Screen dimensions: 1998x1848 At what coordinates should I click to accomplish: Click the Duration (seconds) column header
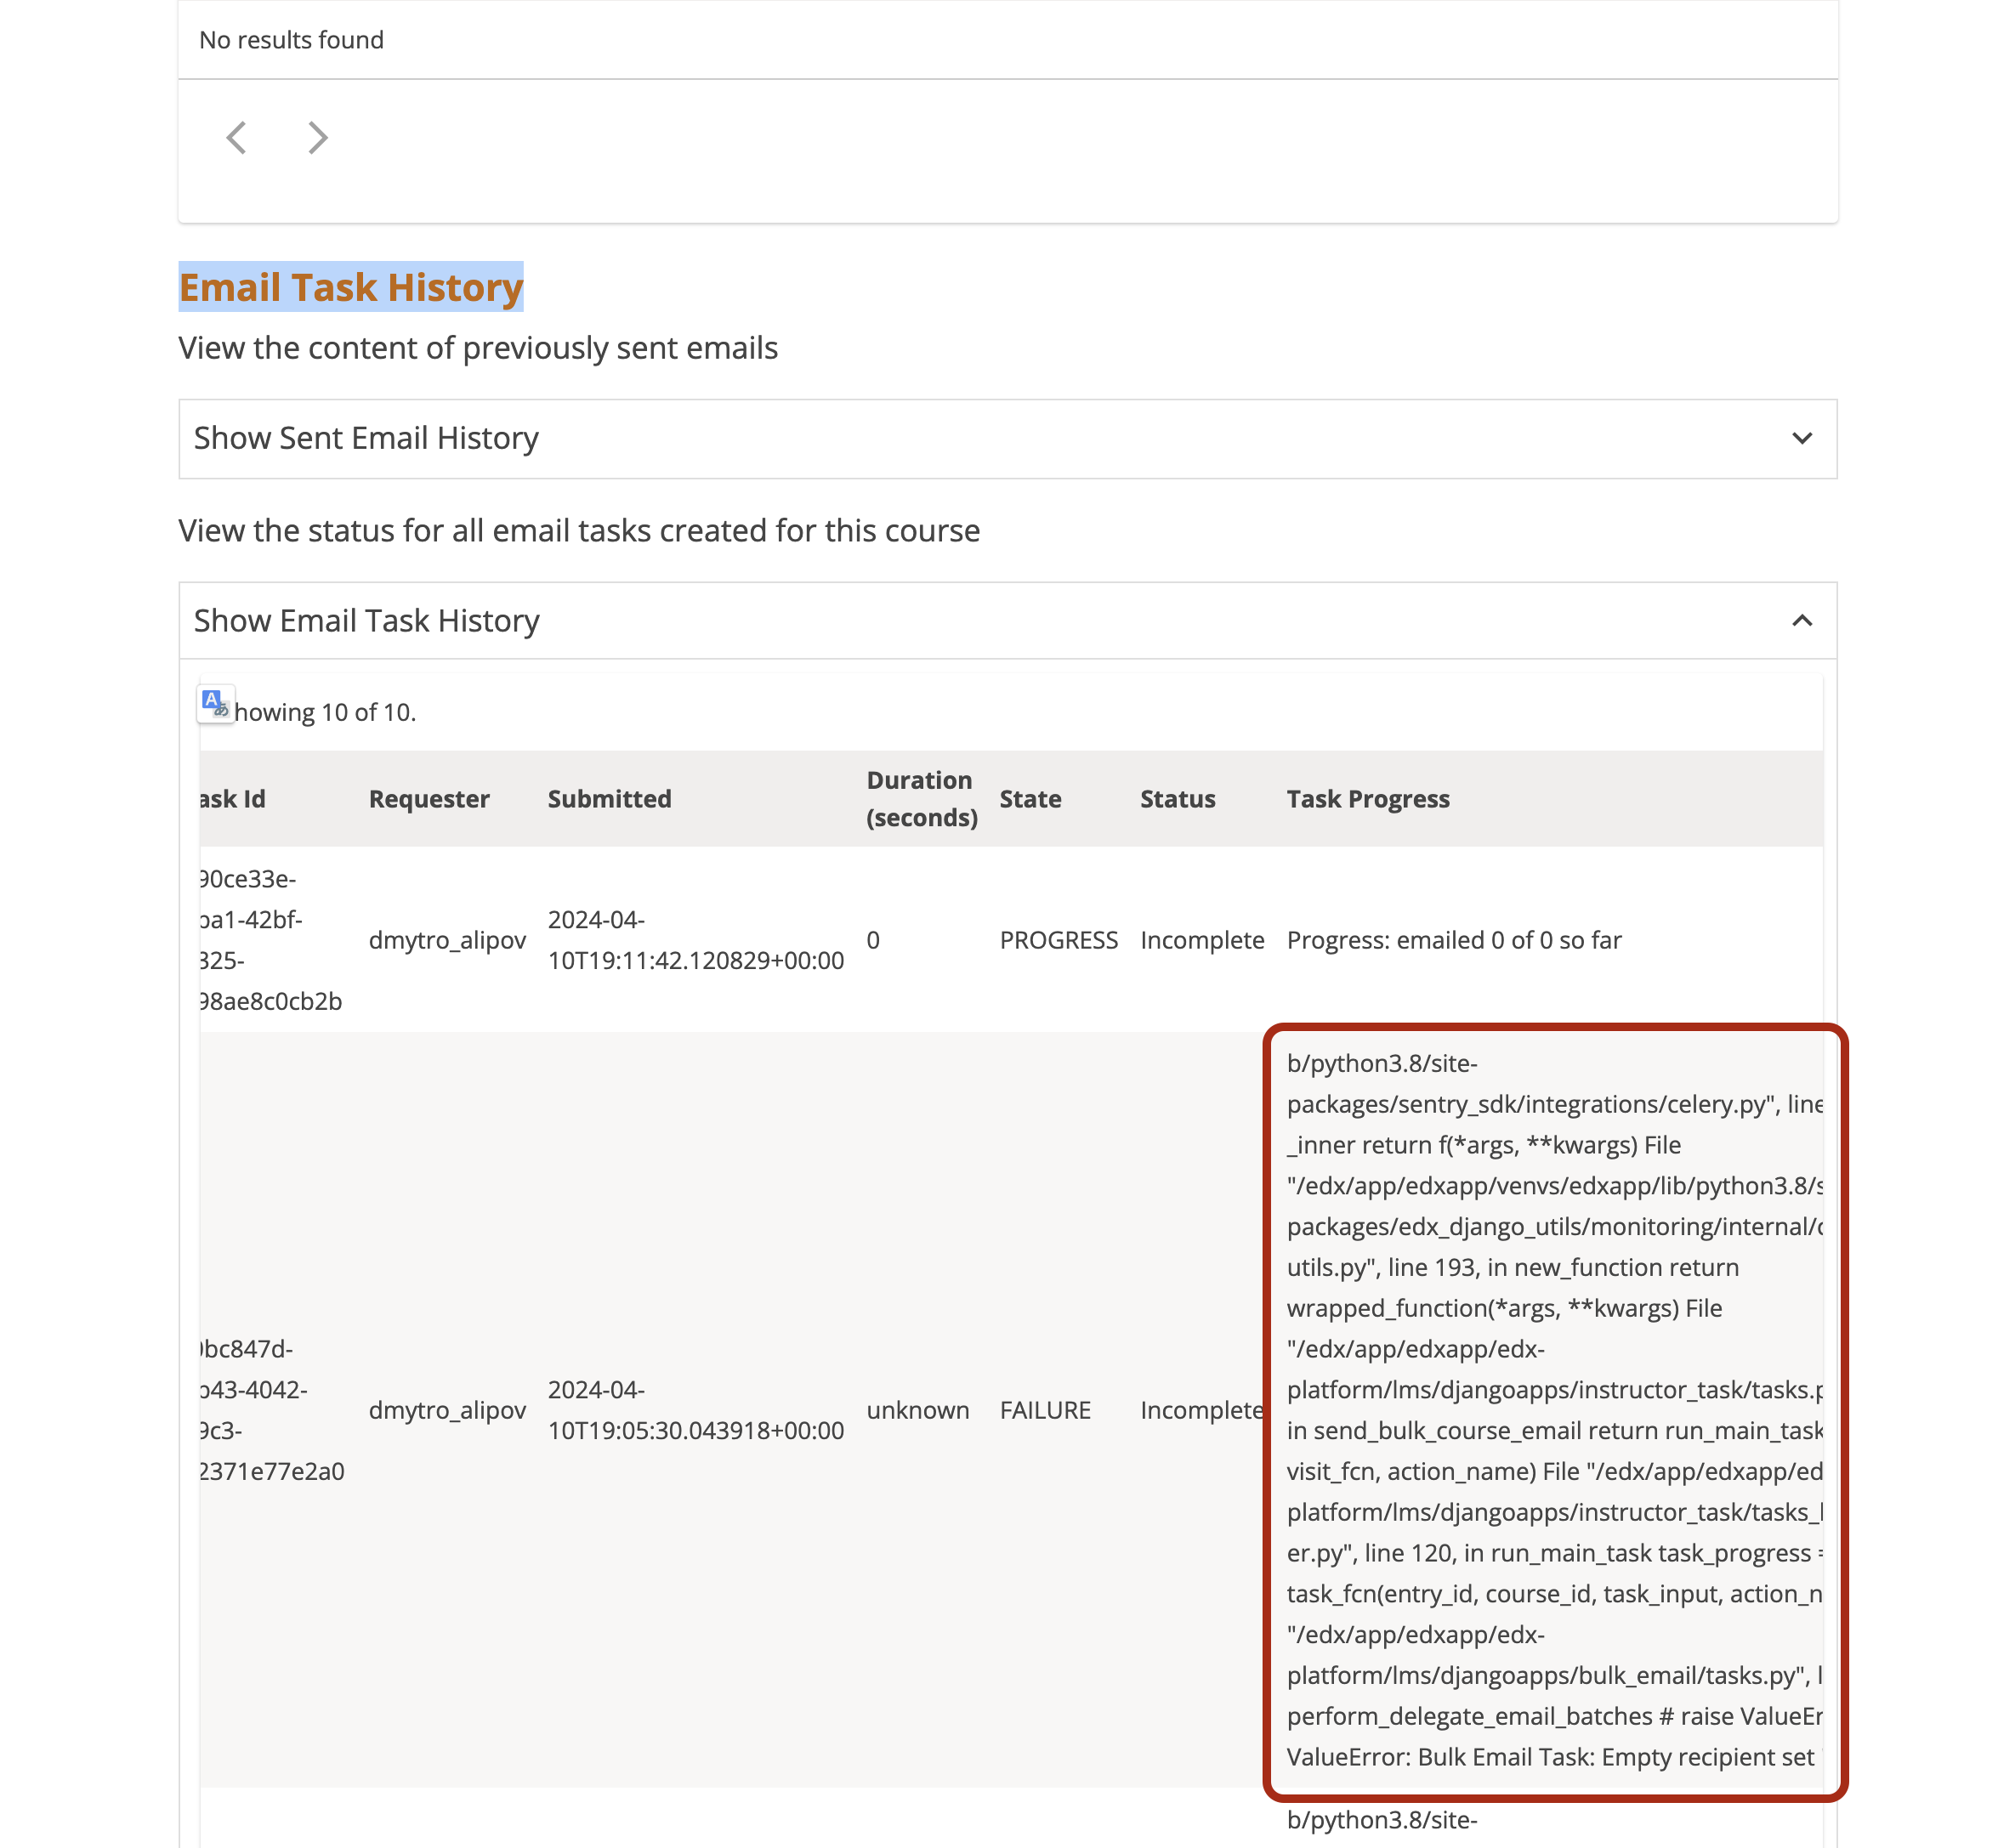coord(921,799)
